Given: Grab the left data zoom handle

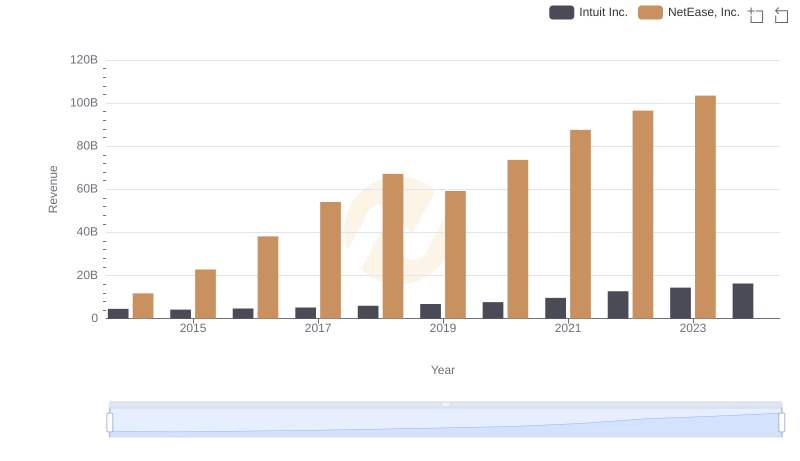Looking at the screenshot, I should click(x=110, y=423).
